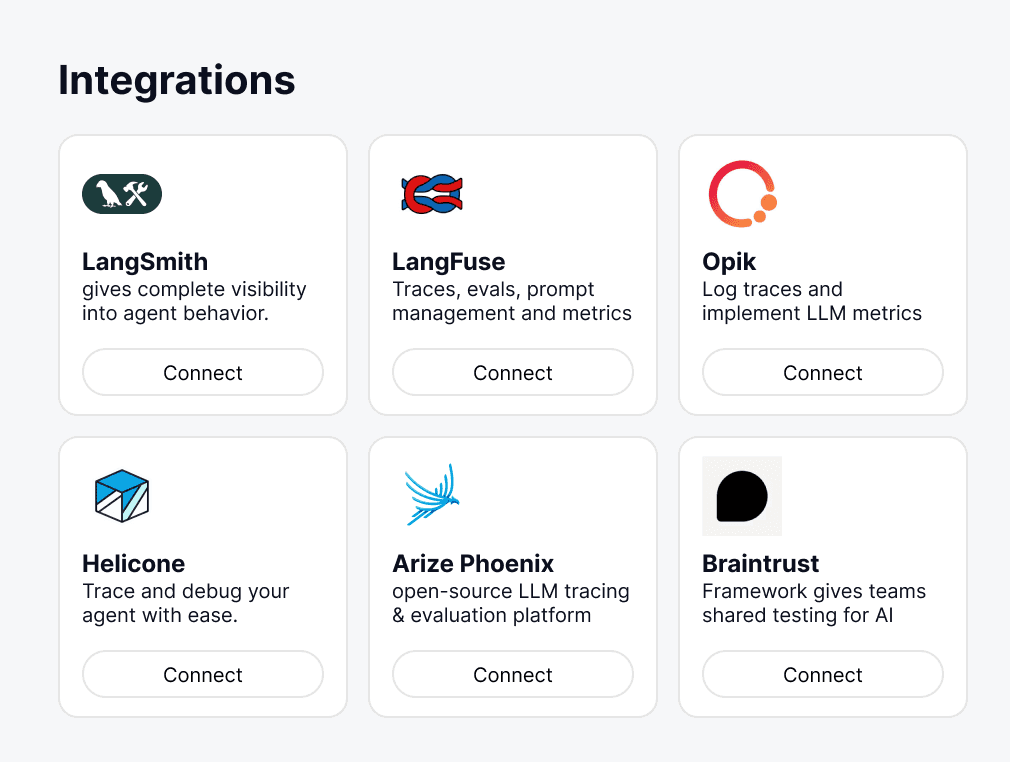Screen dimensions: 1010x762
Task: Click the Opik orange circle logo
Action: [x=742, y=194]
